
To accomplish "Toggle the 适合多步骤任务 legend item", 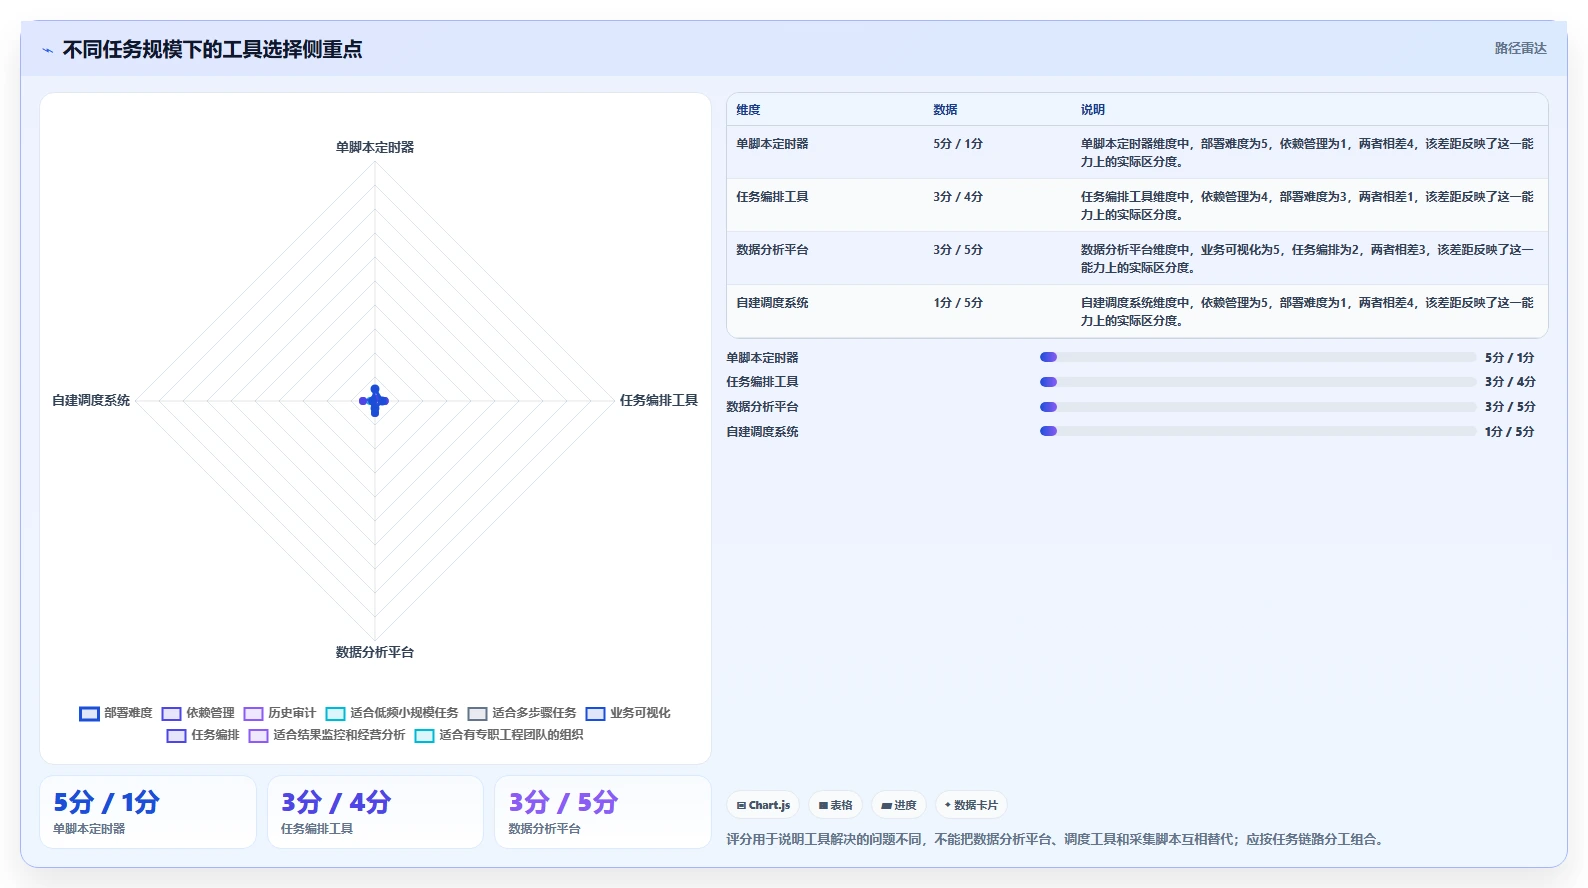I will 522,713.
